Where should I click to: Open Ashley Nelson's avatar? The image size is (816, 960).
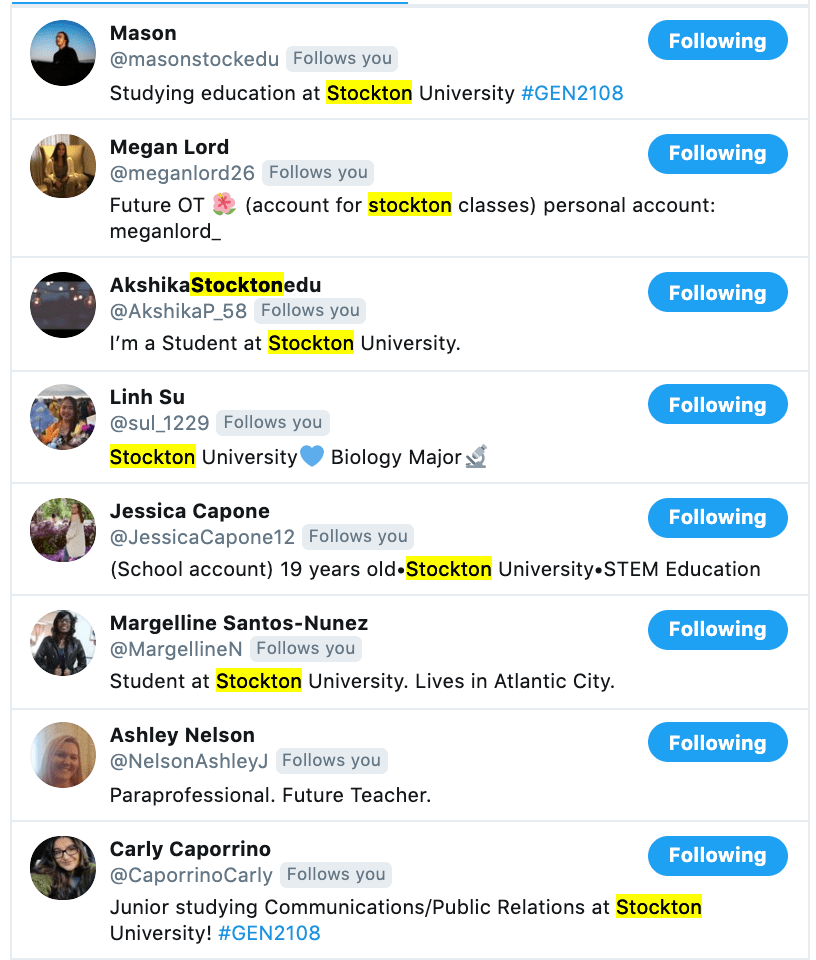(62, 755)
